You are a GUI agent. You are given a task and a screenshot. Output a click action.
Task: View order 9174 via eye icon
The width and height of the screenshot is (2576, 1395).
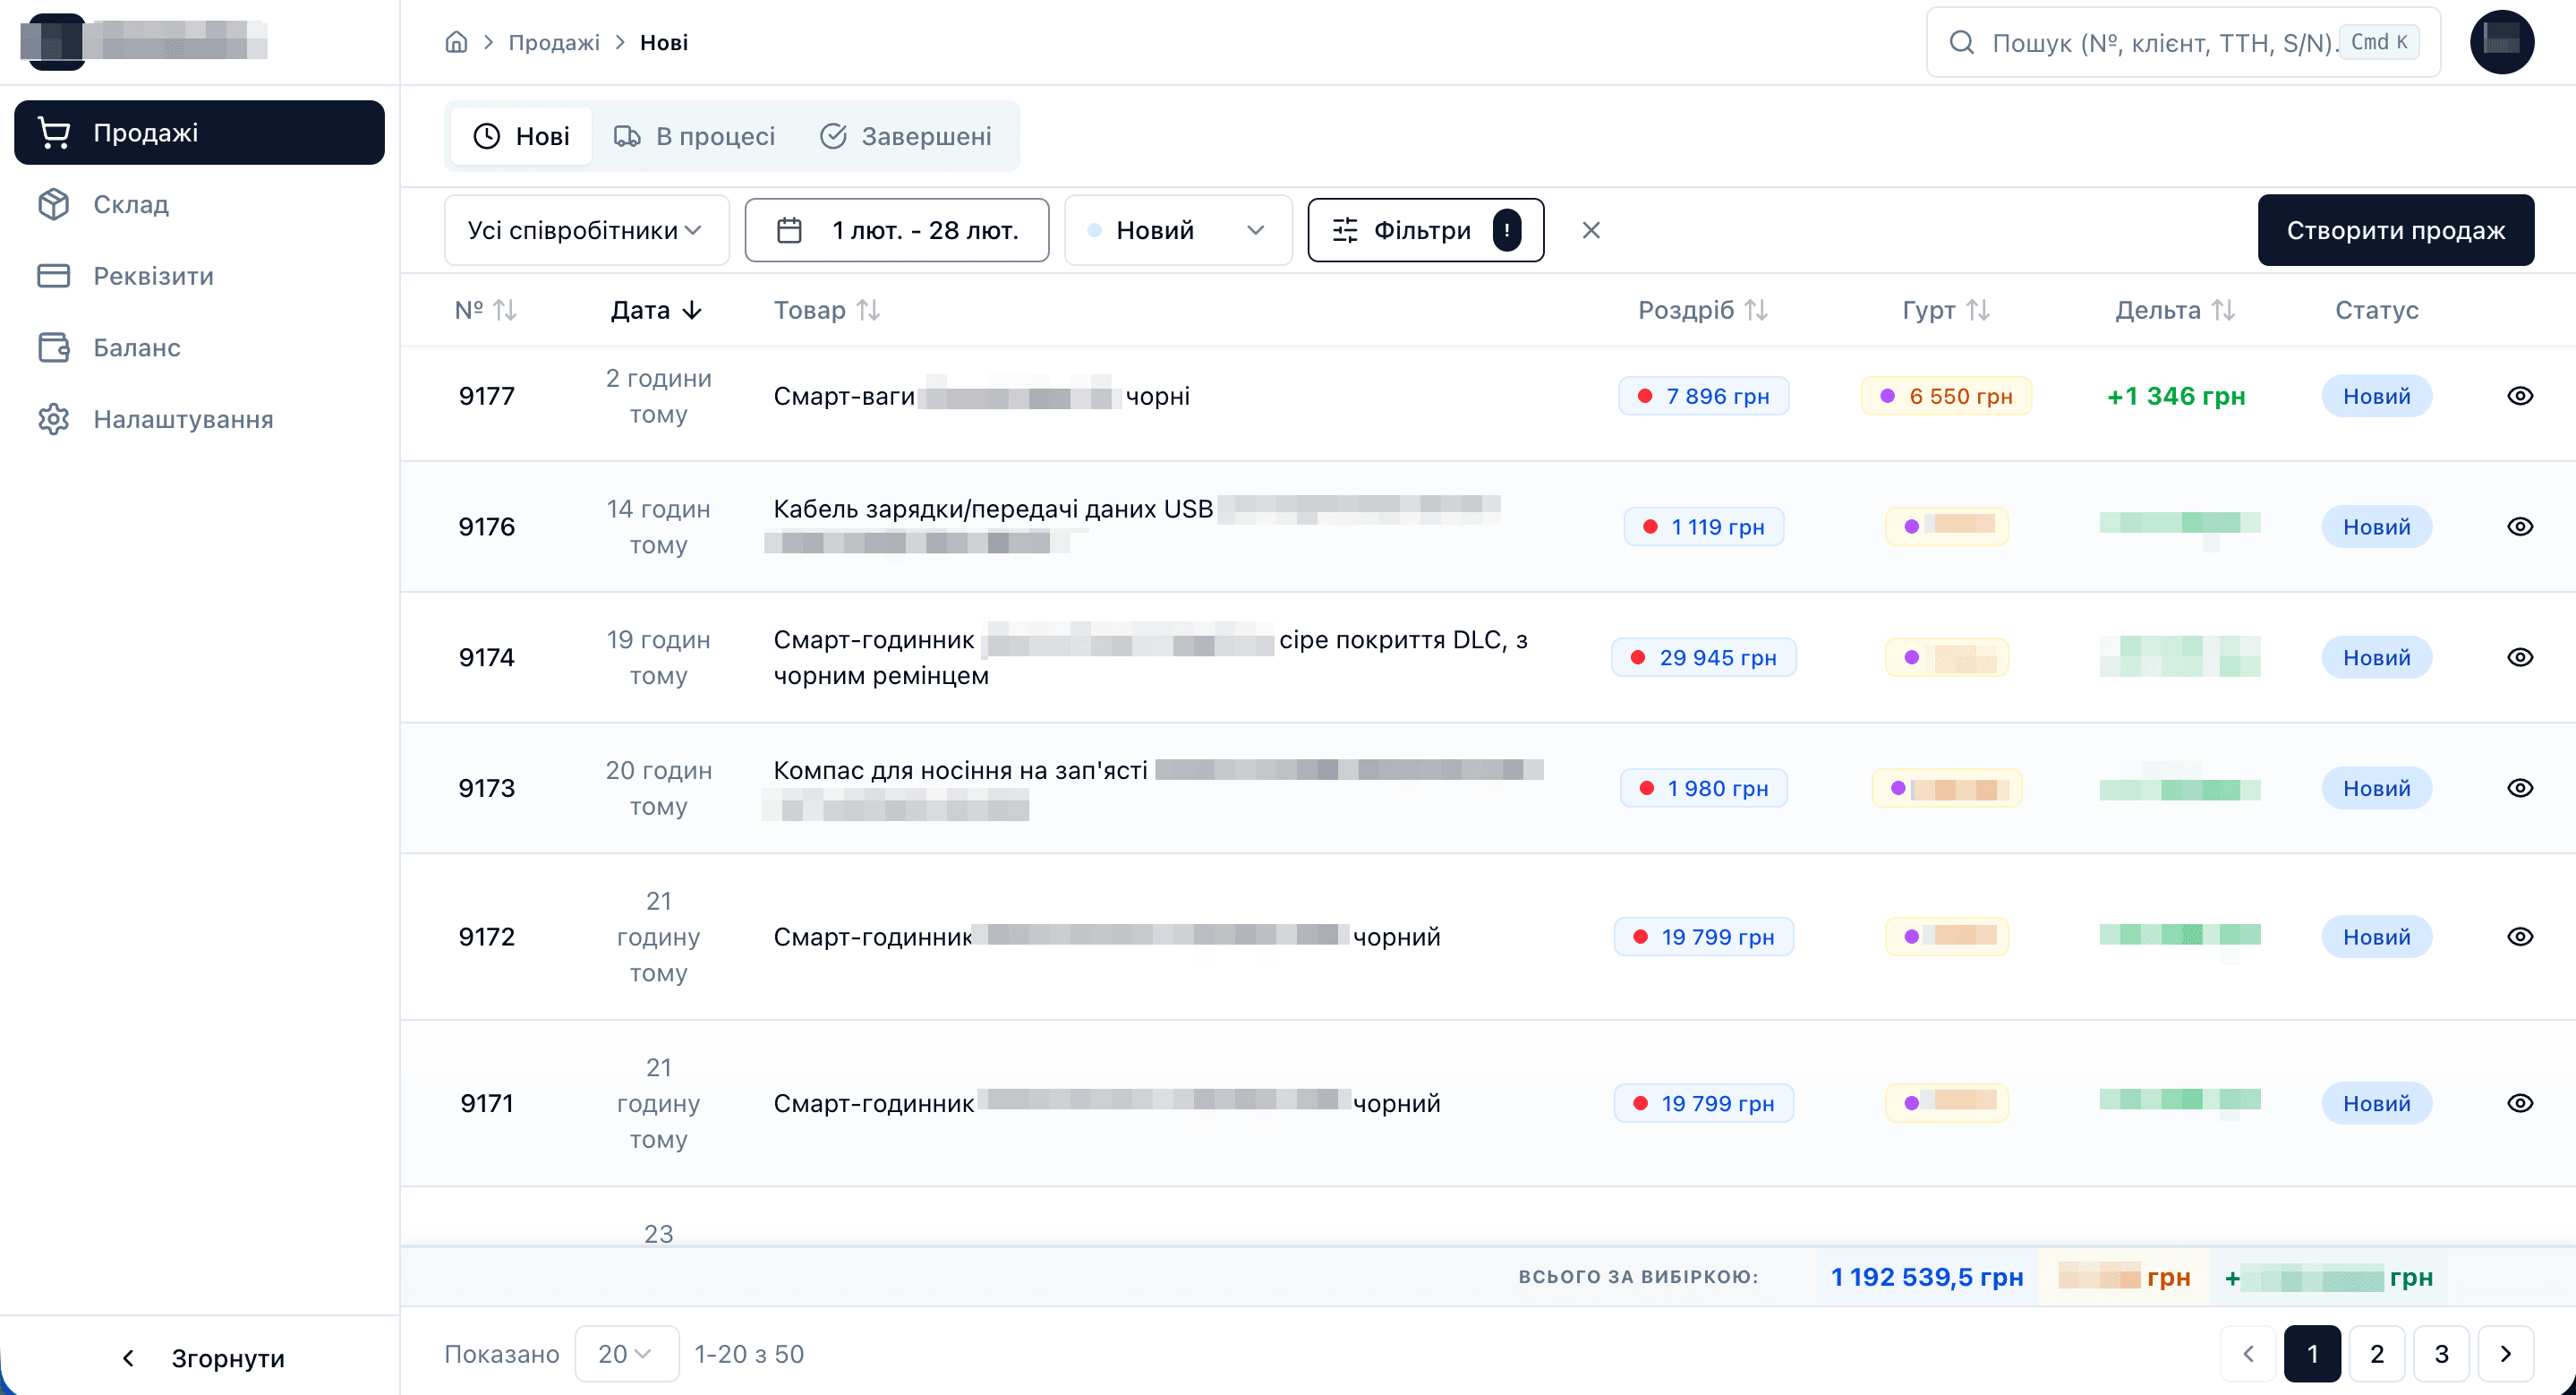click(x=2519, y=657)
